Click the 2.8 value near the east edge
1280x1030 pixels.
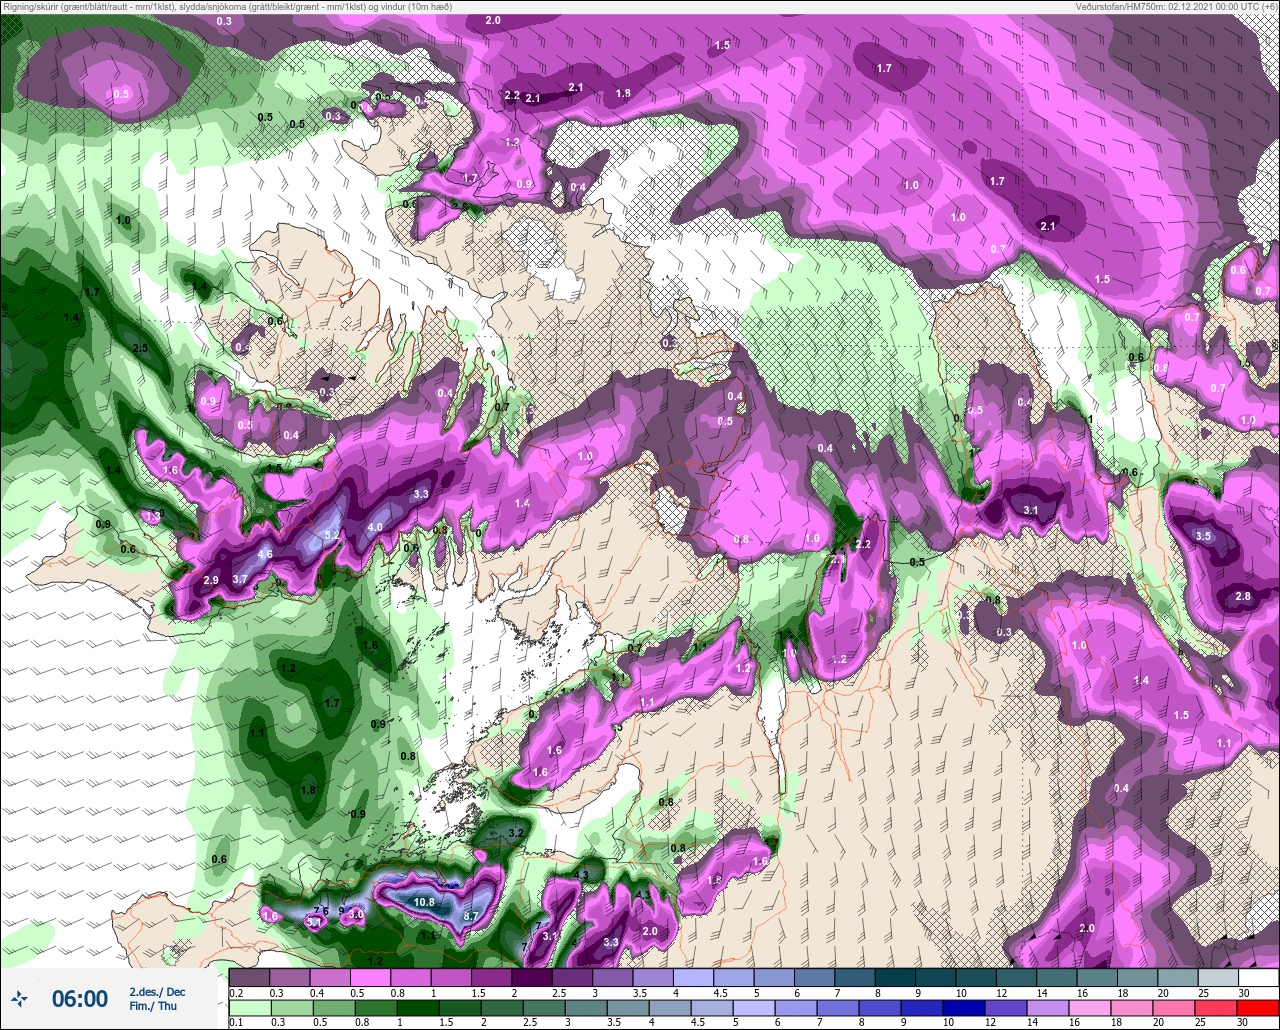(1243, 596)
